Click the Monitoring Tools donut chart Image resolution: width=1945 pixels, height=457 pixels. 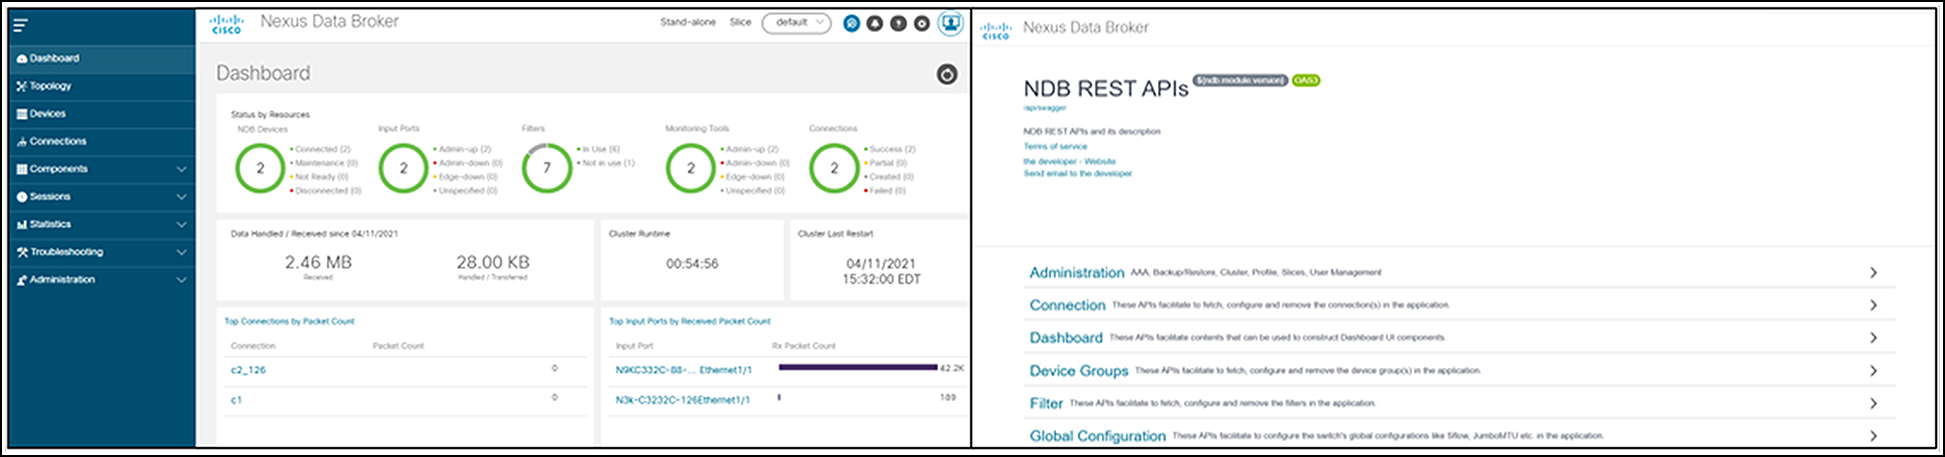(x=691, y=168)
